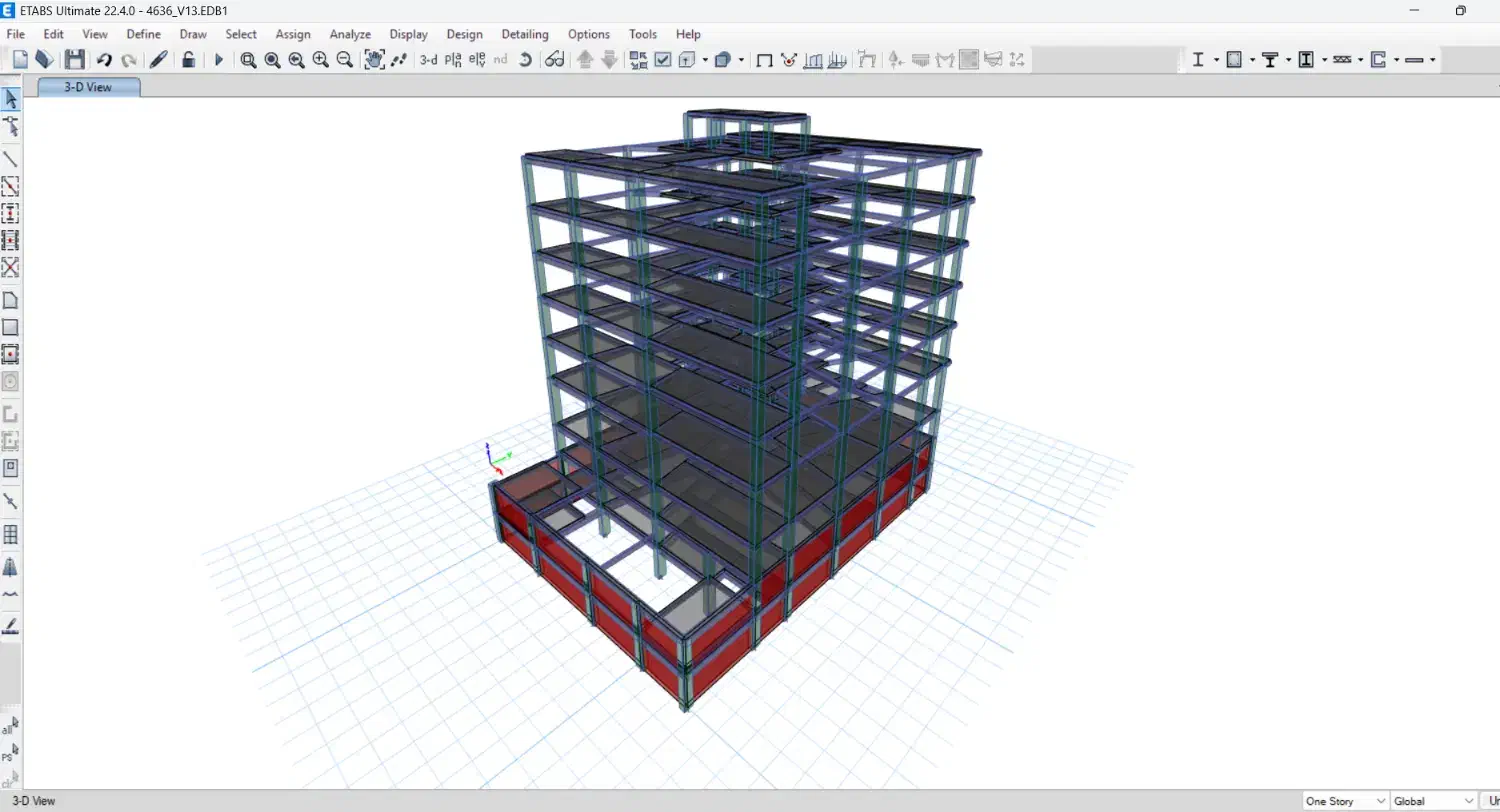Viewport: 1500px width, 812px height.
Task: Select the 3-D View tab
Action: coord(88,87)
